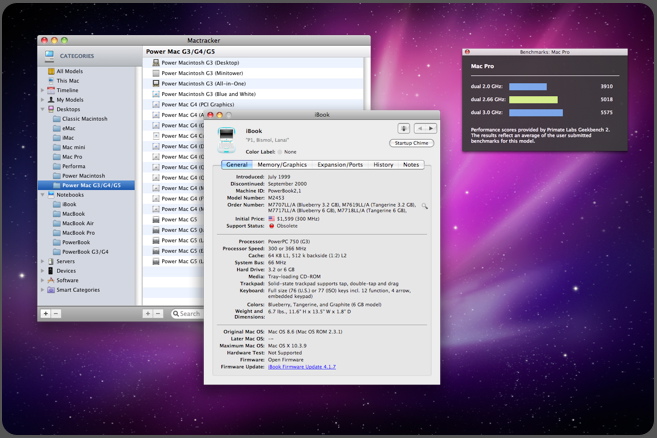Expand the Smart Categories disclosure triangle

[x=42, y=290]
